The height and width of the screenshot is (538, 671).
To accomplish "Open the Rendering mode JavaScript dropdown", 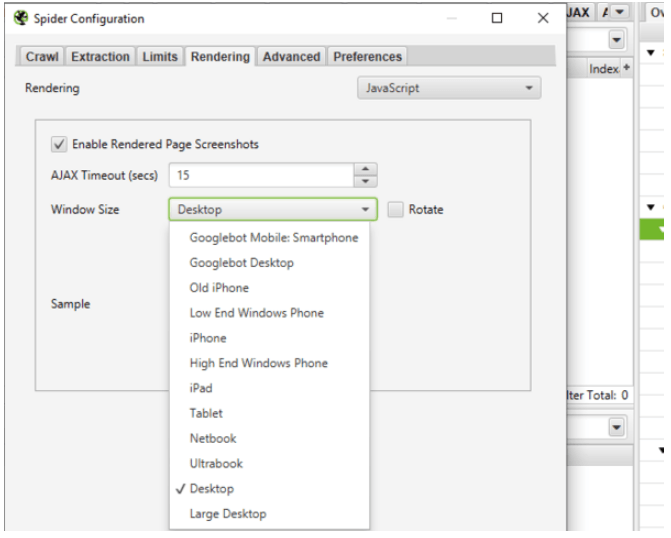I will coord(448,89).
